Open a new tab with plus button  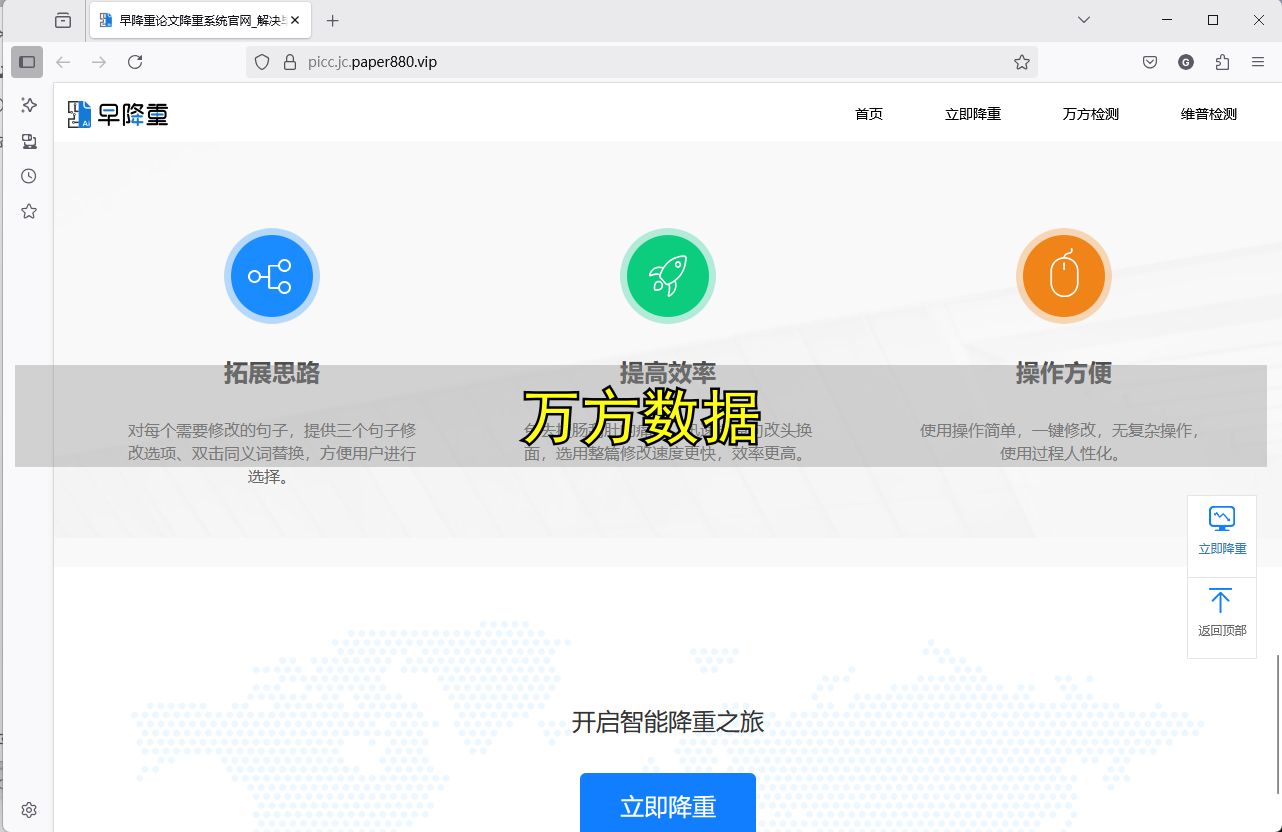pyautogui.click(x=333, y=20)
